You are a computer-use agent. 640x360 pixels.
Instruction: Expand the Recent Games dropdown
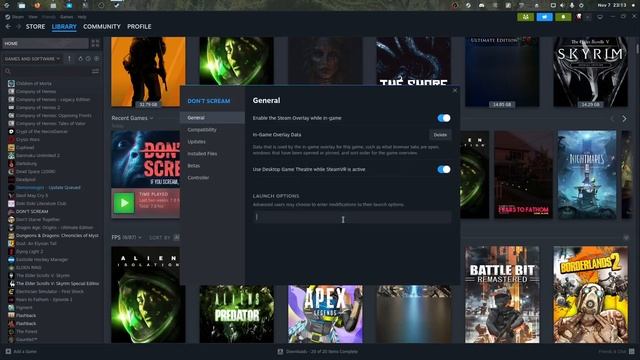coord(132,118)
